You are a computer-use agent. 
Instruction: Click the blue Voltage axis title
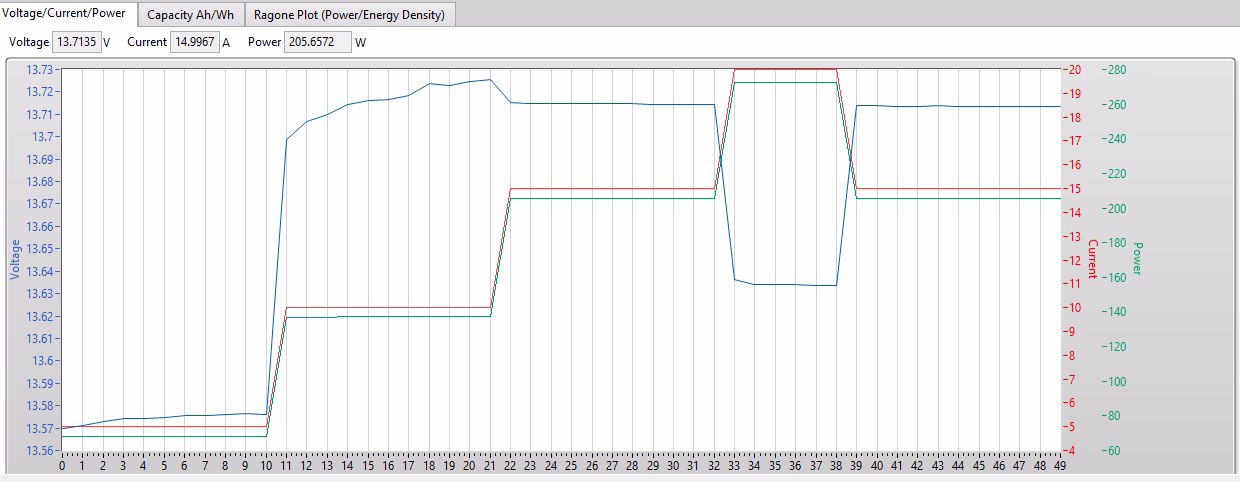(15, 258)
